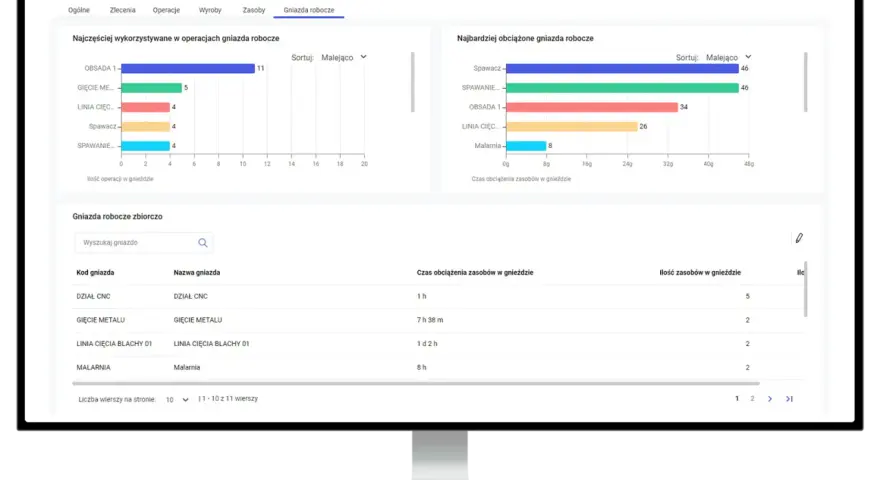Click the 7 h 38 m time value

(x=430, y=320)
